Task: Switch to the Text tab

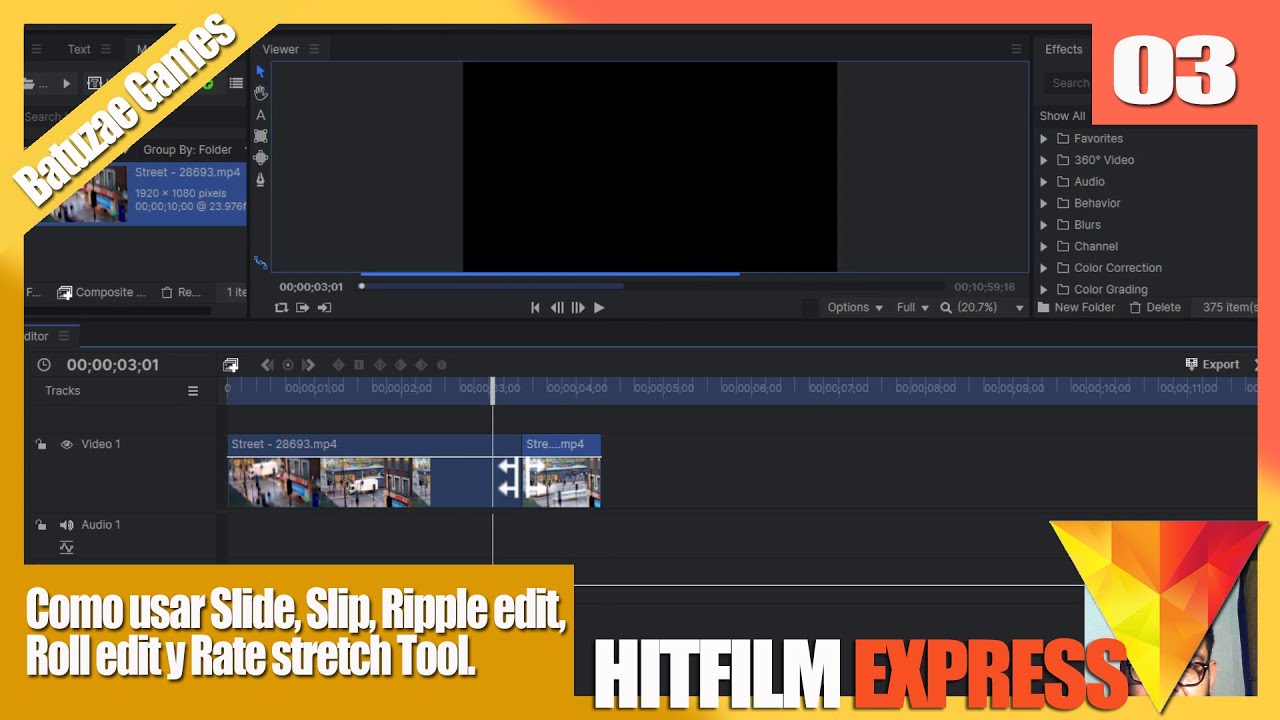Action: pyautogui.click(x=79, y=49)
